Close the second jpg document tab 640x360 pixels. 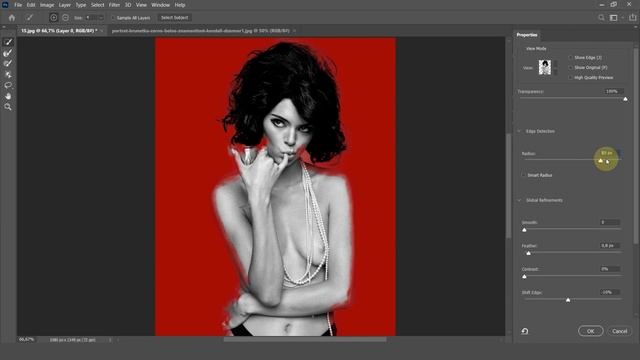(294, 31)
